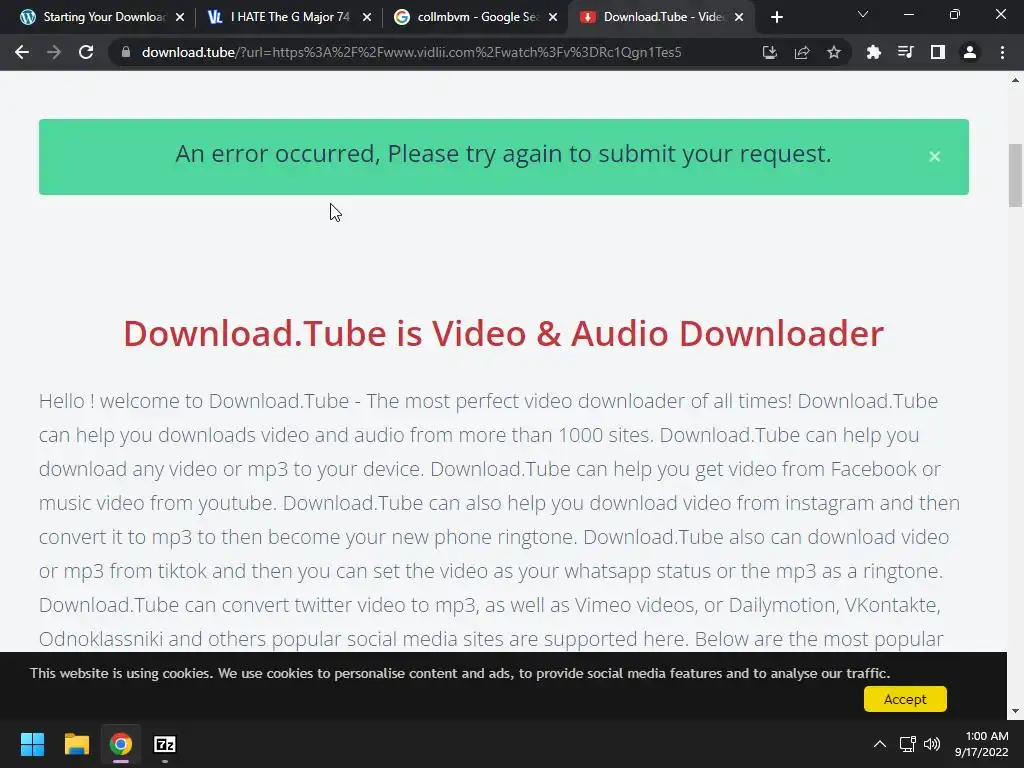Dismiss the error occurred alert
The height and width of the screenshot is (768, 1024).
[x=935, y=156]
